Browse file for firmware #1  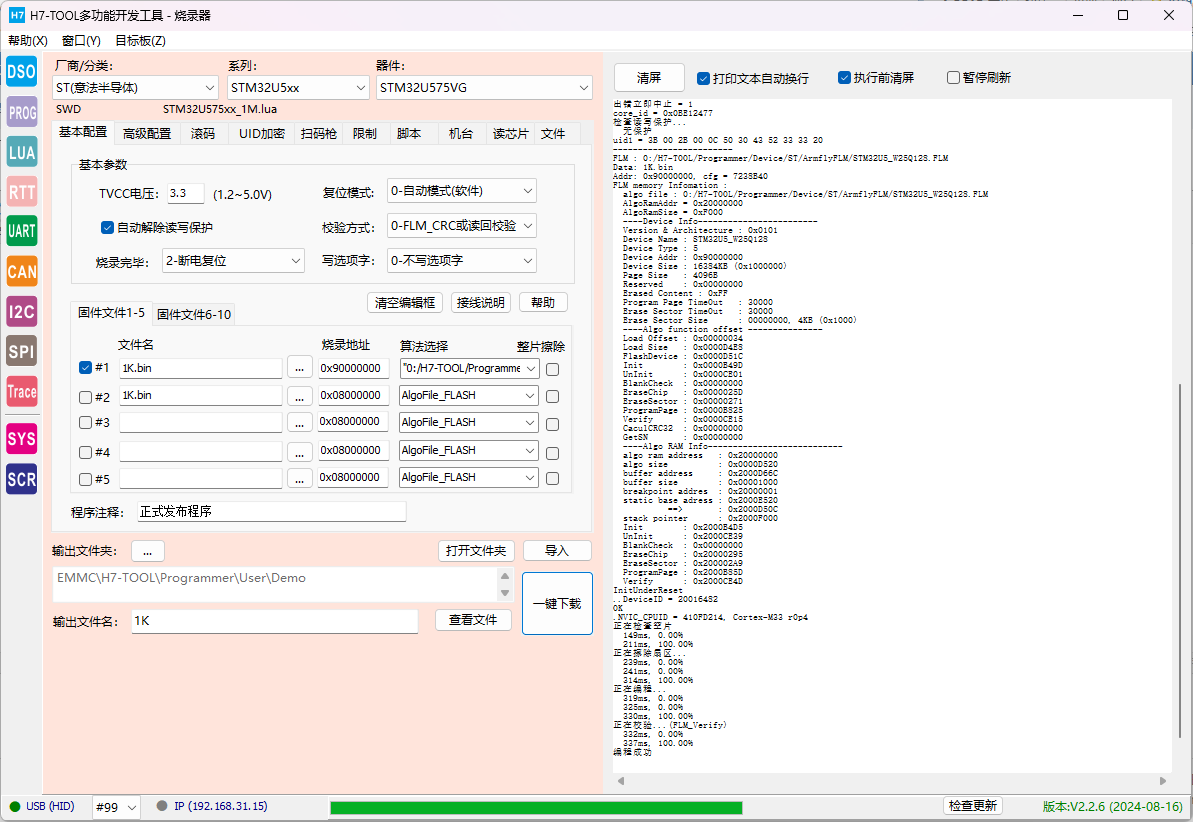click(300, 368)
